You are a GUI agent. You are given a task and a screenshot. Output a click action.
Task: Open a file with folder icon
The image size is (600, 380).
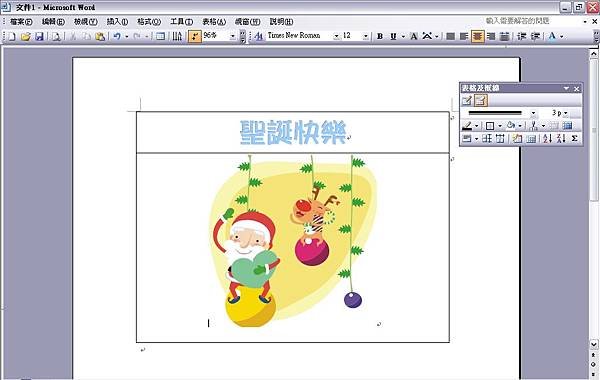point(26,36)
